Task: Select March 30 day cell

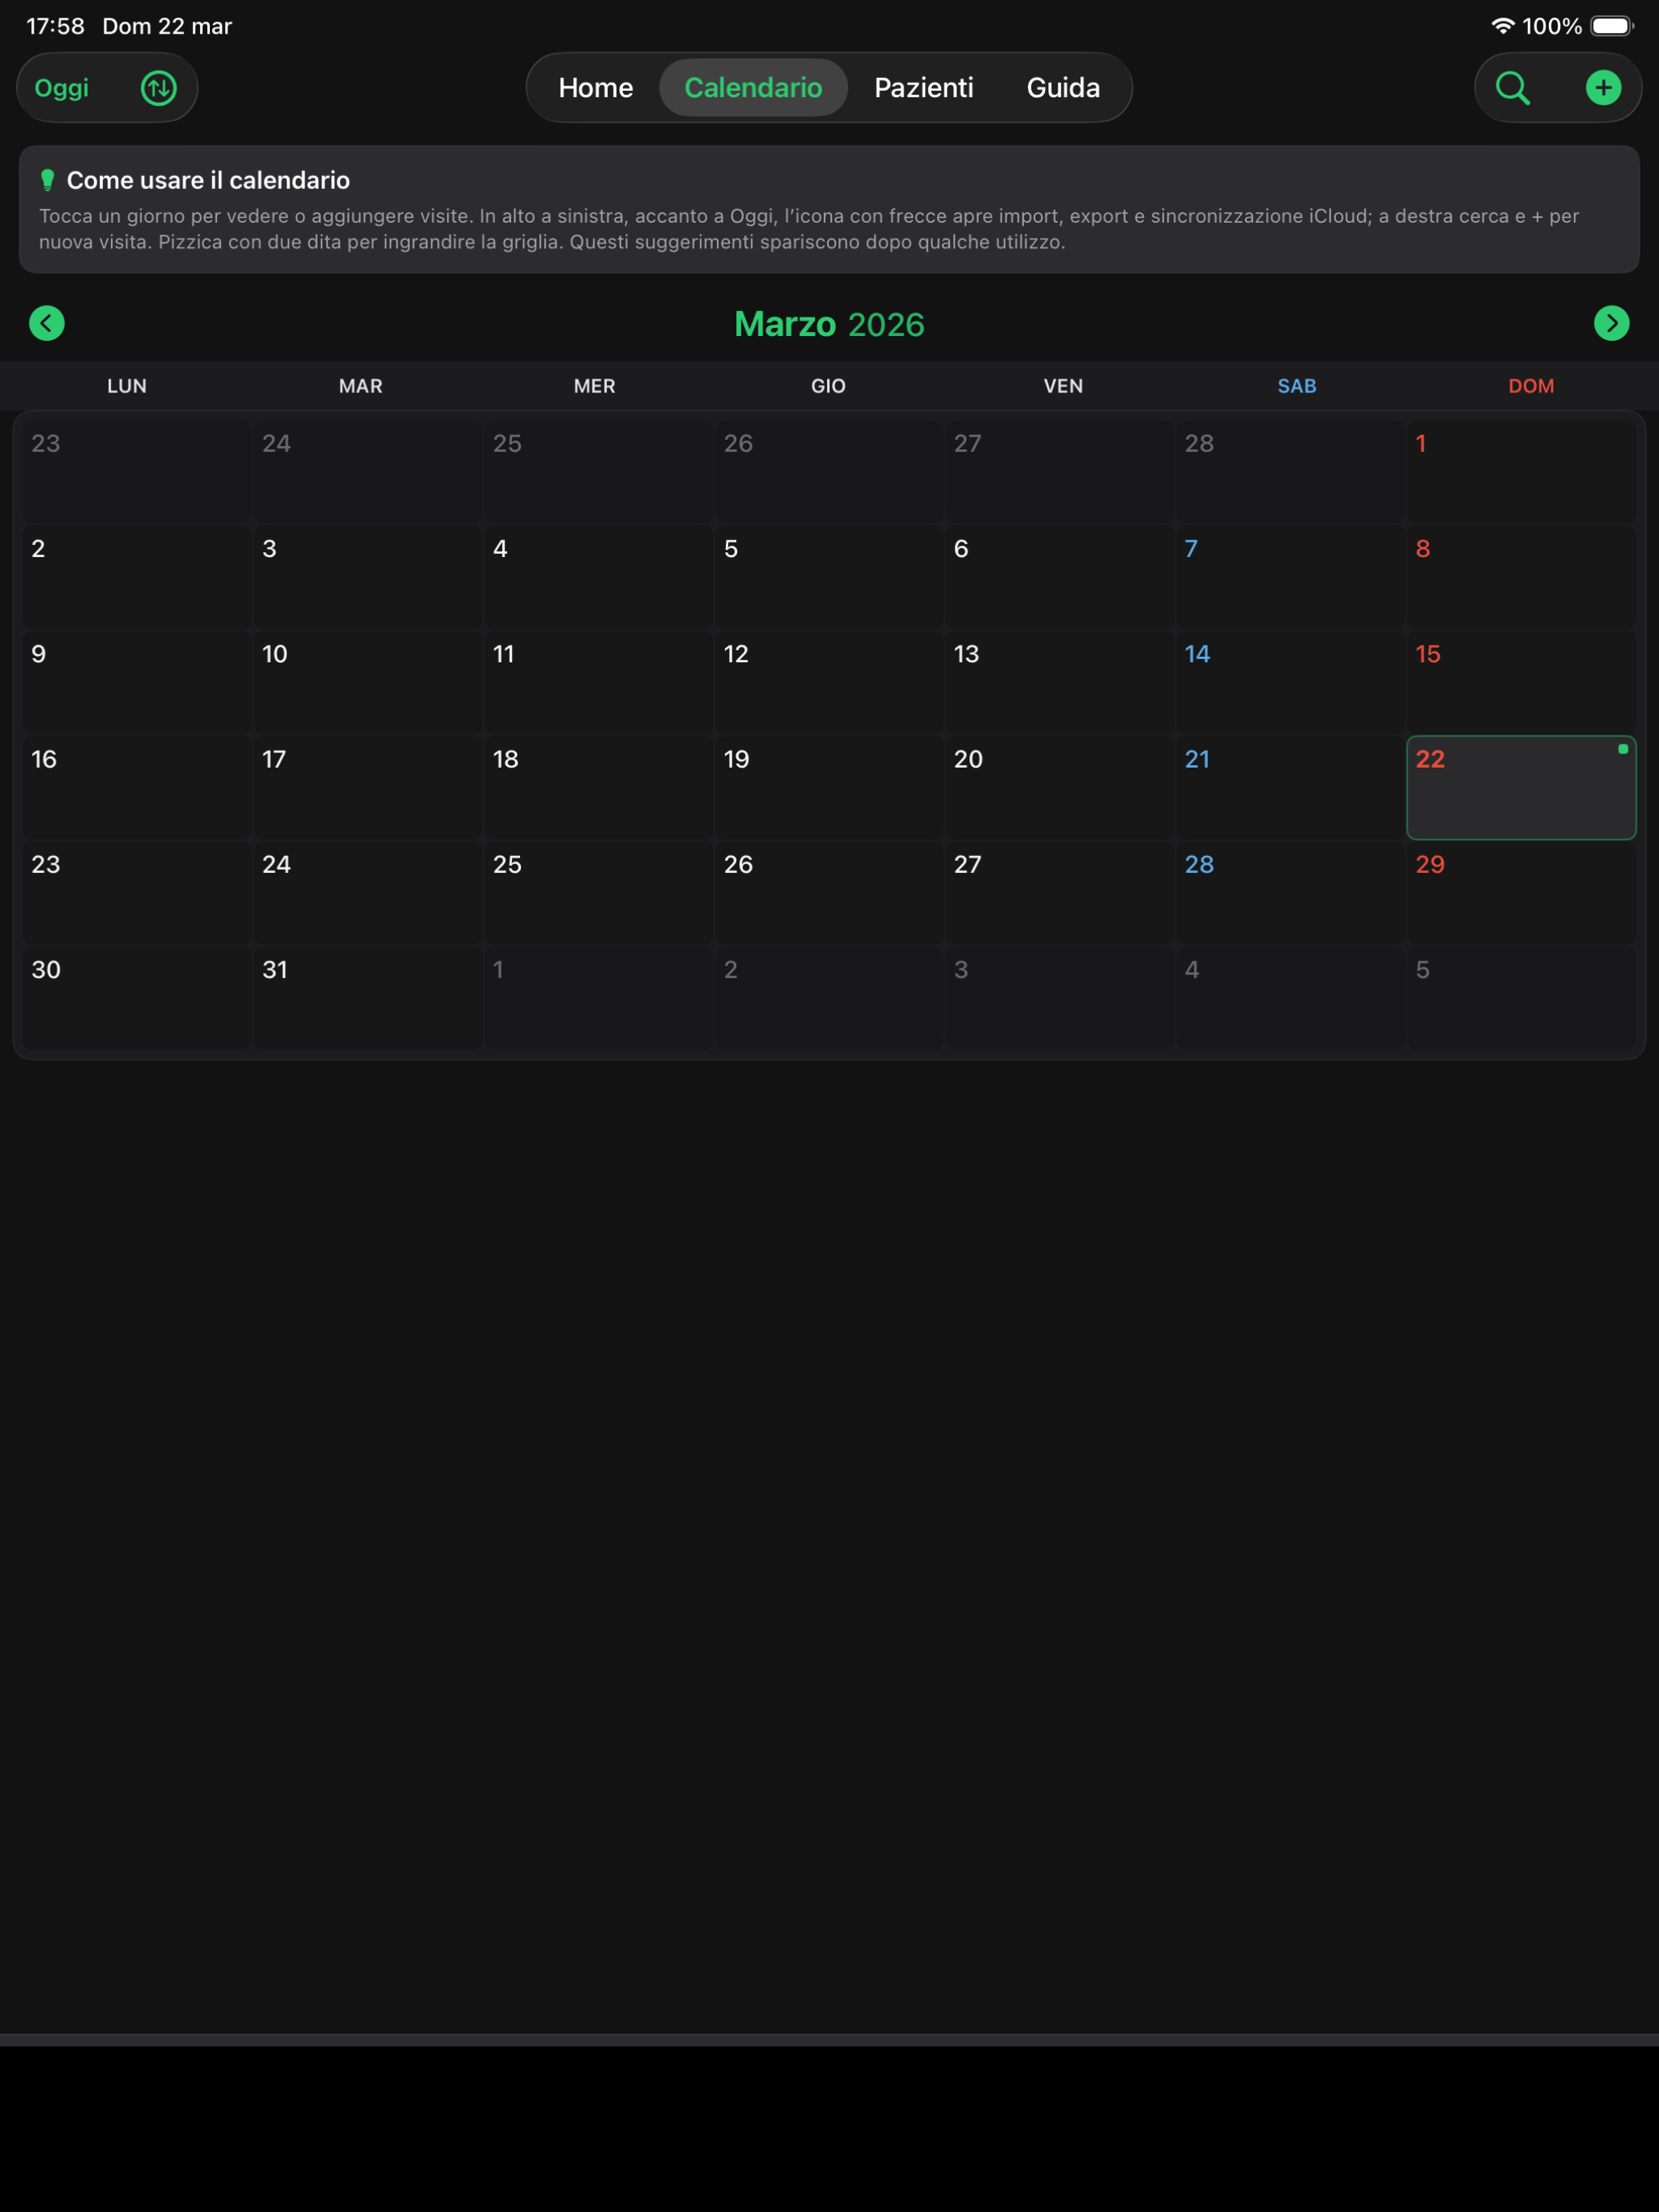Action: tap(136, 998)
